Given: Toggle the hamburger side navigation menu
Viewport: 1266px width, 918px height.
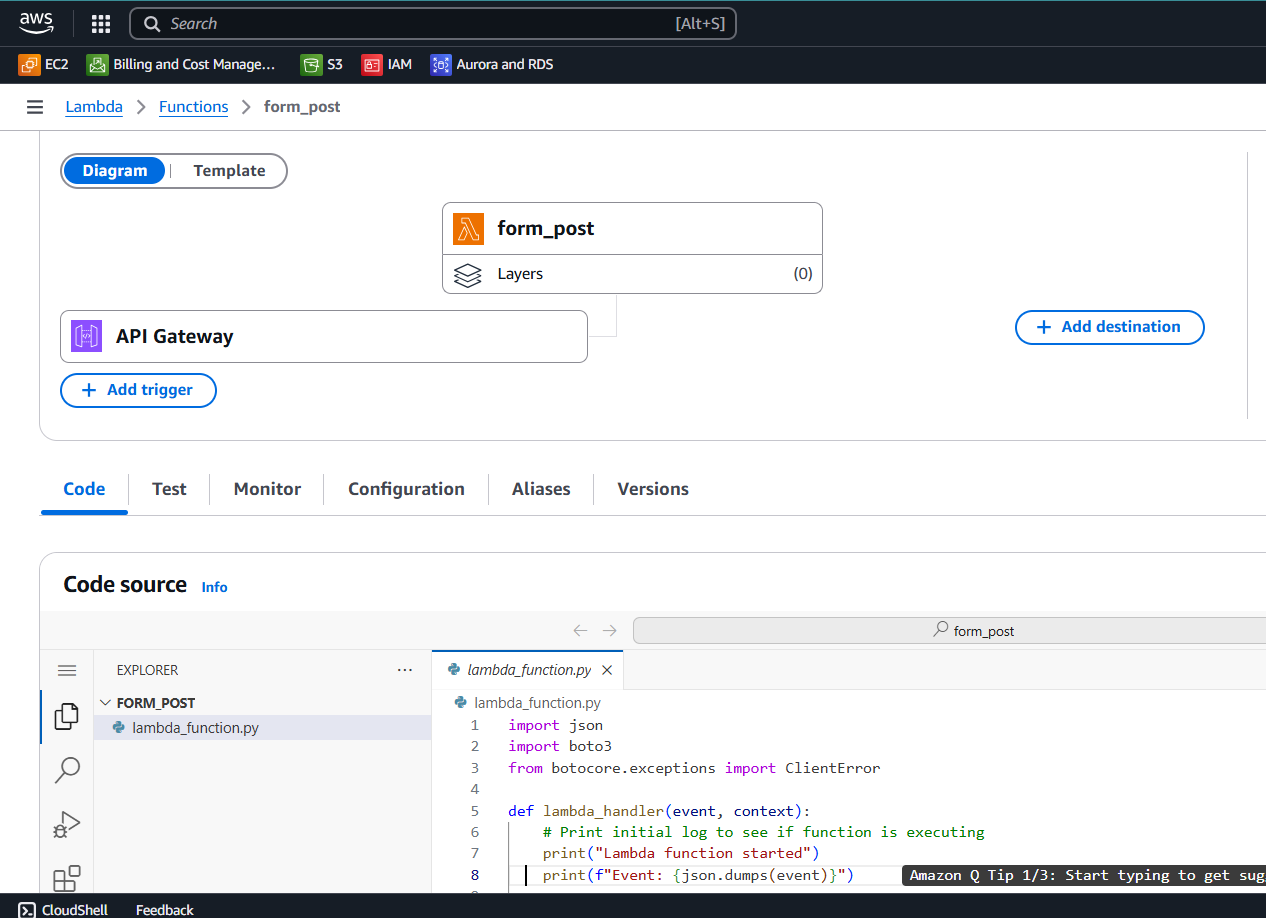Looking at the screenshot, I should coord(35,107).
